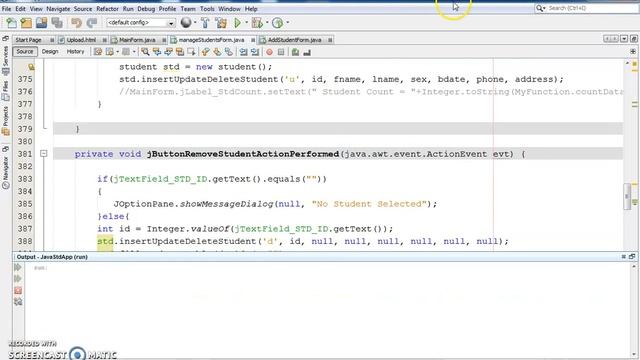Open the Files side panel button
This screenshot has height=360, width=640.
tap(5, 91)
